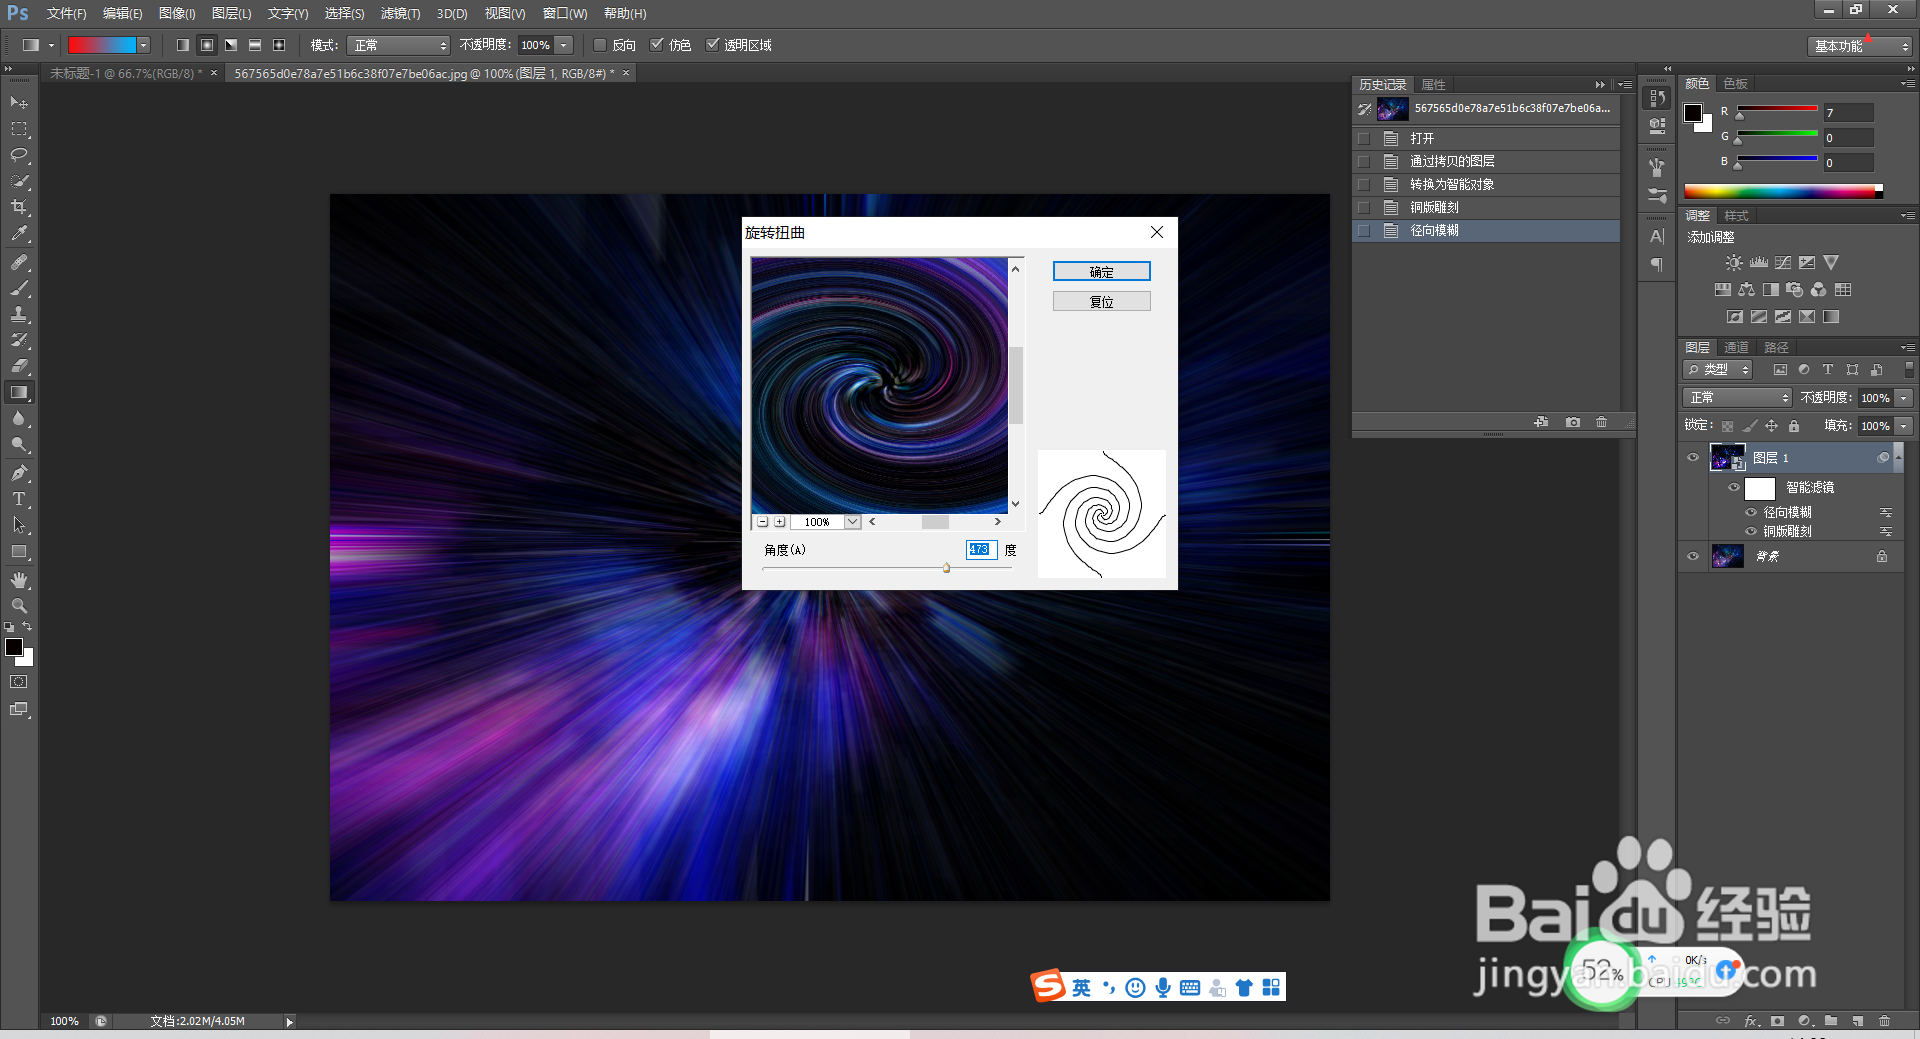
Task: Zoom in the Twirl preview with plus
Action: [x=780, y=522]
